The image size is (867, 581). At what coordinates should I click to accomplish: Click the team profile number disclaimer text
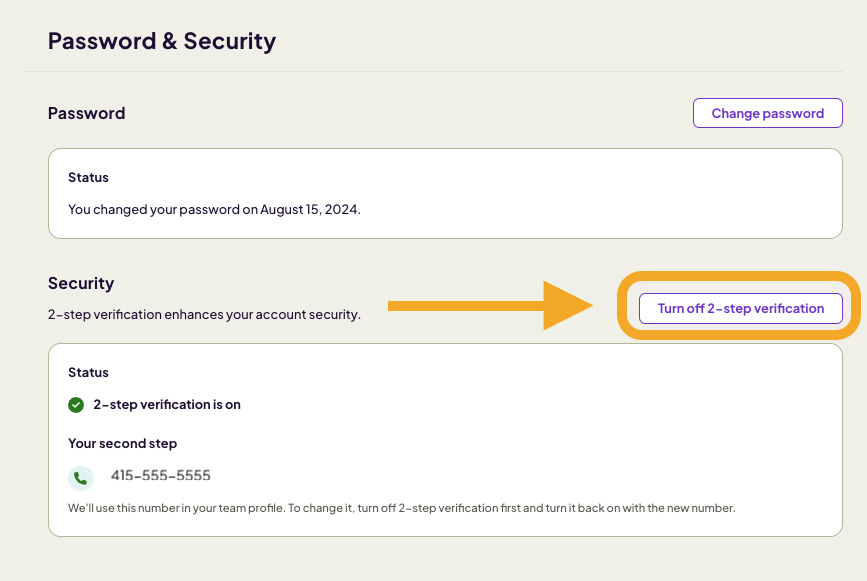coord(402,507)
